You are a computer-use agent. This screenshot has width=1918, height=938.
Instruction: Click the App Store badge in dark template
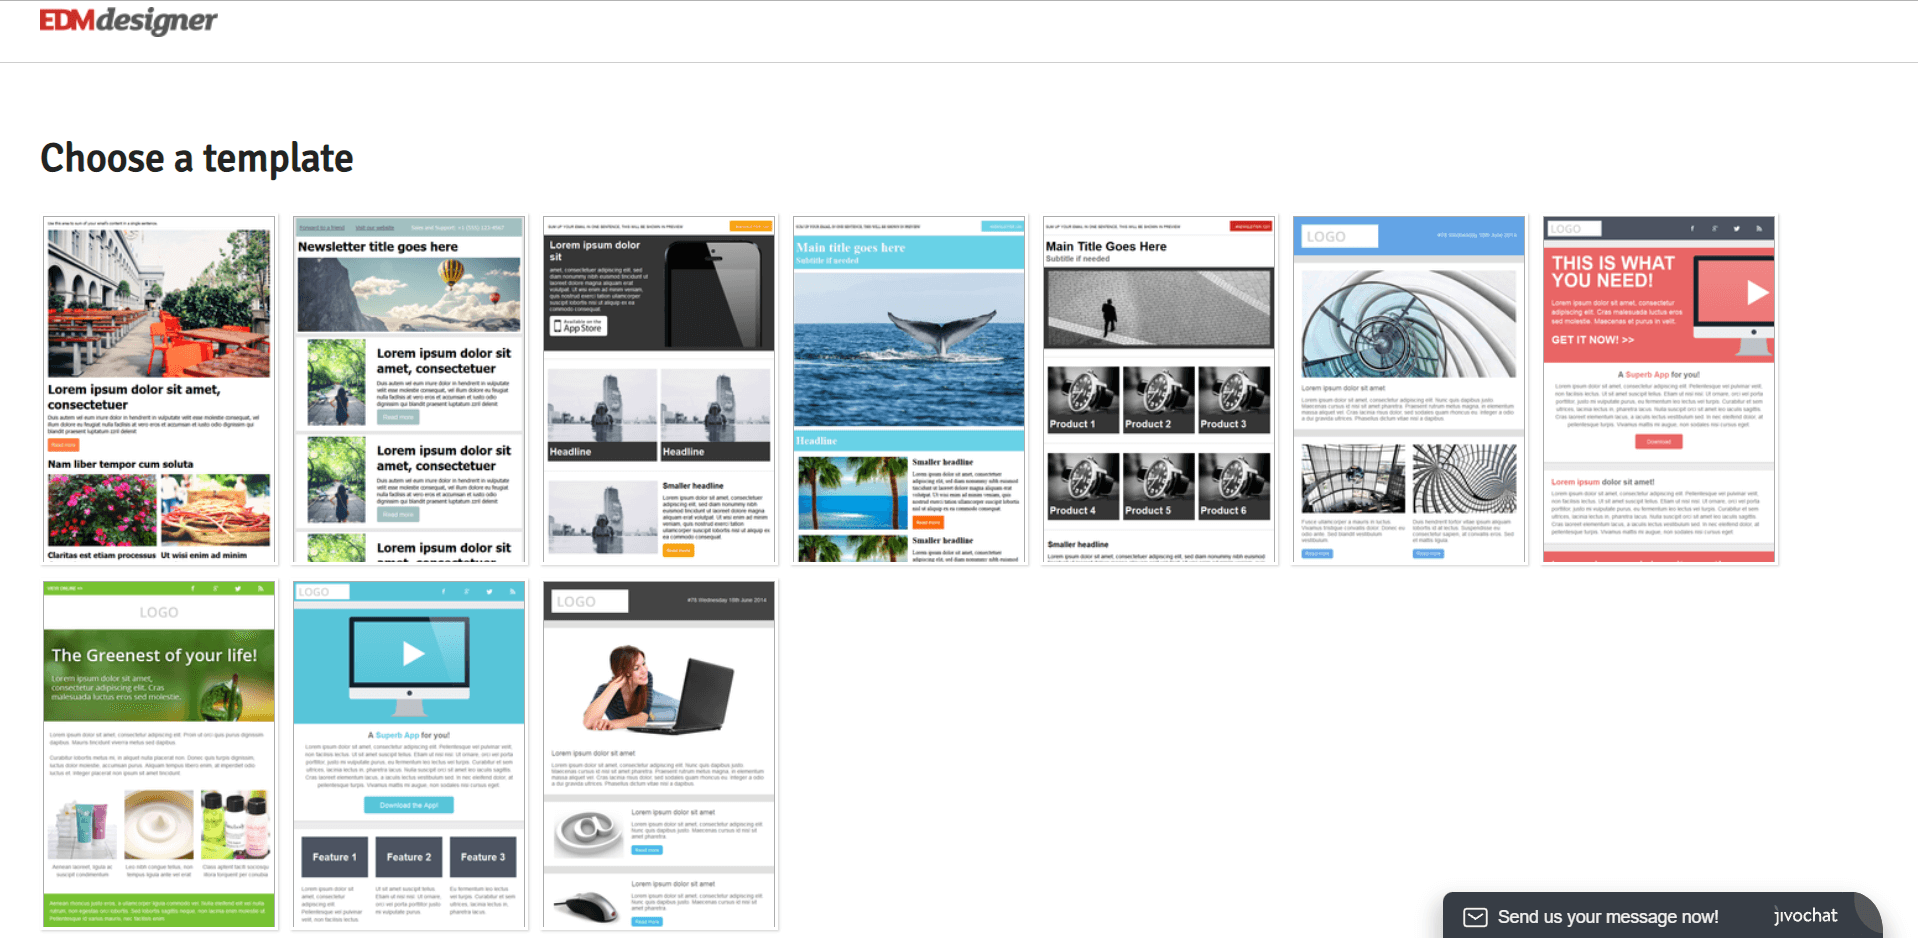pyautogui.click(x=579, y=326)
